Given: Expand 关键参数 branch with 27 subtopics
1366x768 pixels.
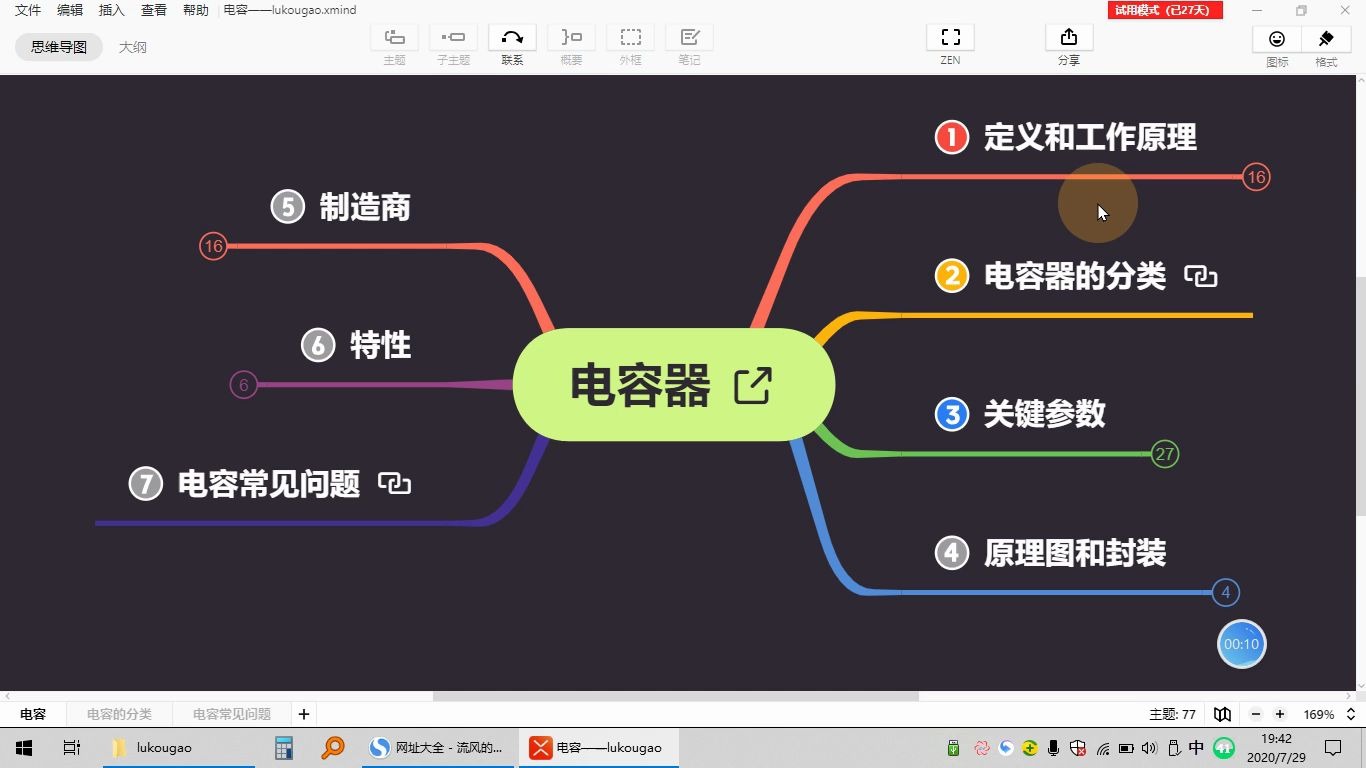Looking at the screenshot, I should [1165, 454].
